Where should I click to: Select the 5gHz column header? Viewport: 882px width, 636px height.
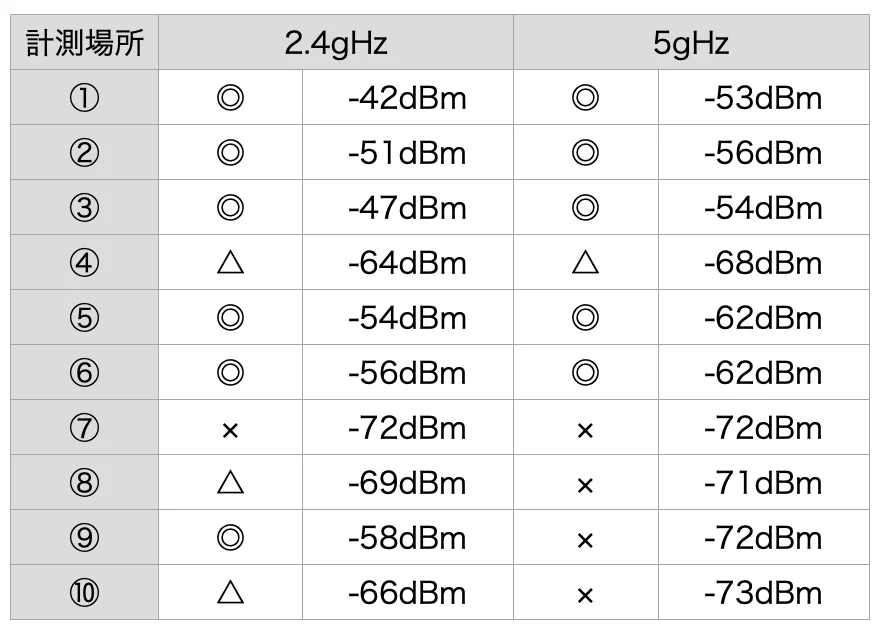[x=691, y=43]
